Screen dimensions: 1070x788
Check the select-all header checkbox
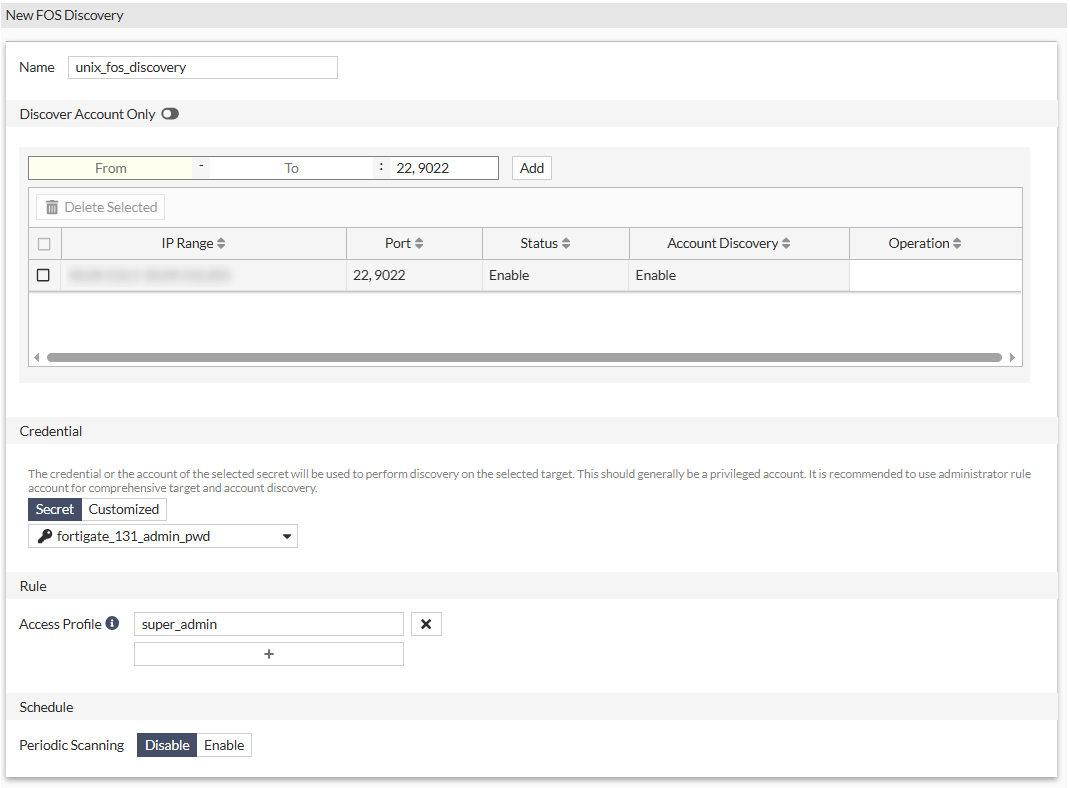(44, 244)
